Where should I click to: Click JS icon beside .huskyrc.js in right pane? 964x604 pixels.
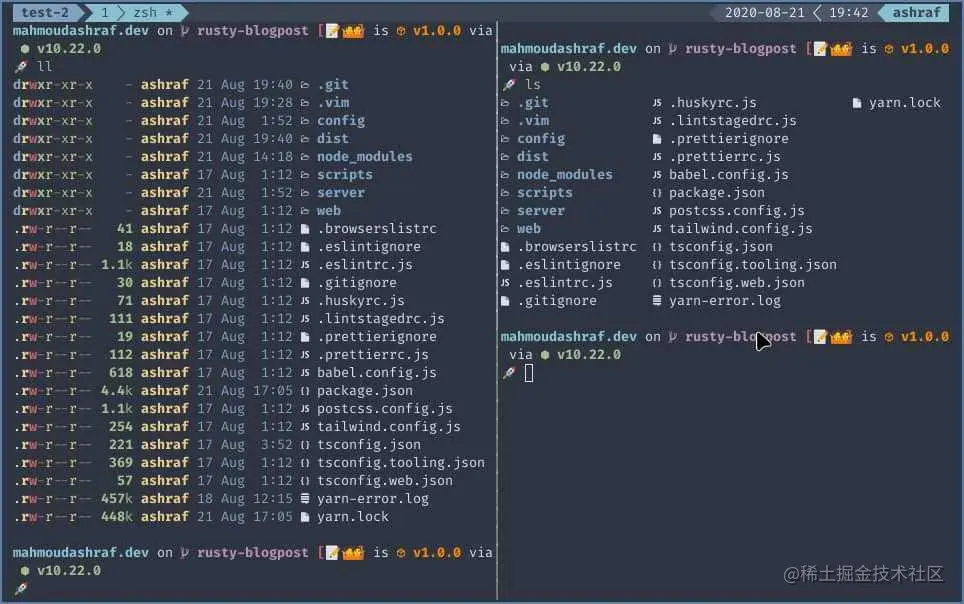point(657,103)
